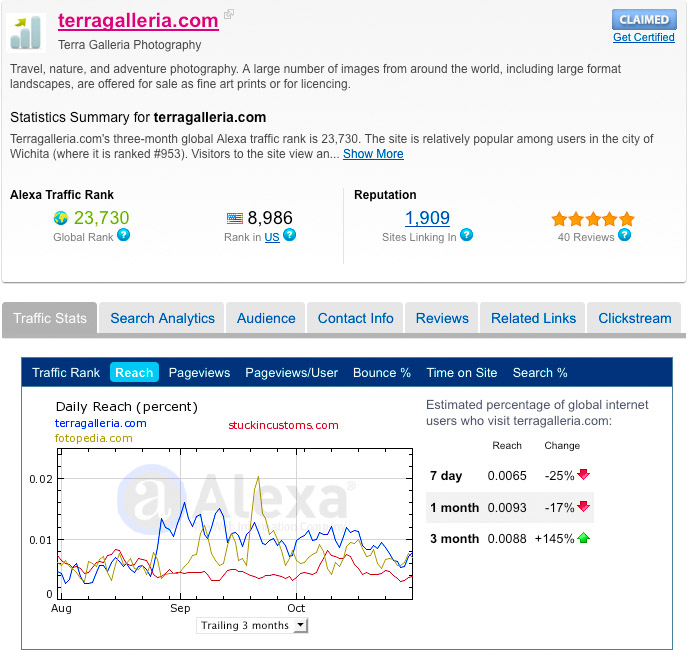Open the Audience tab
This screenshot has height=650, width=689.
(266, 318)
